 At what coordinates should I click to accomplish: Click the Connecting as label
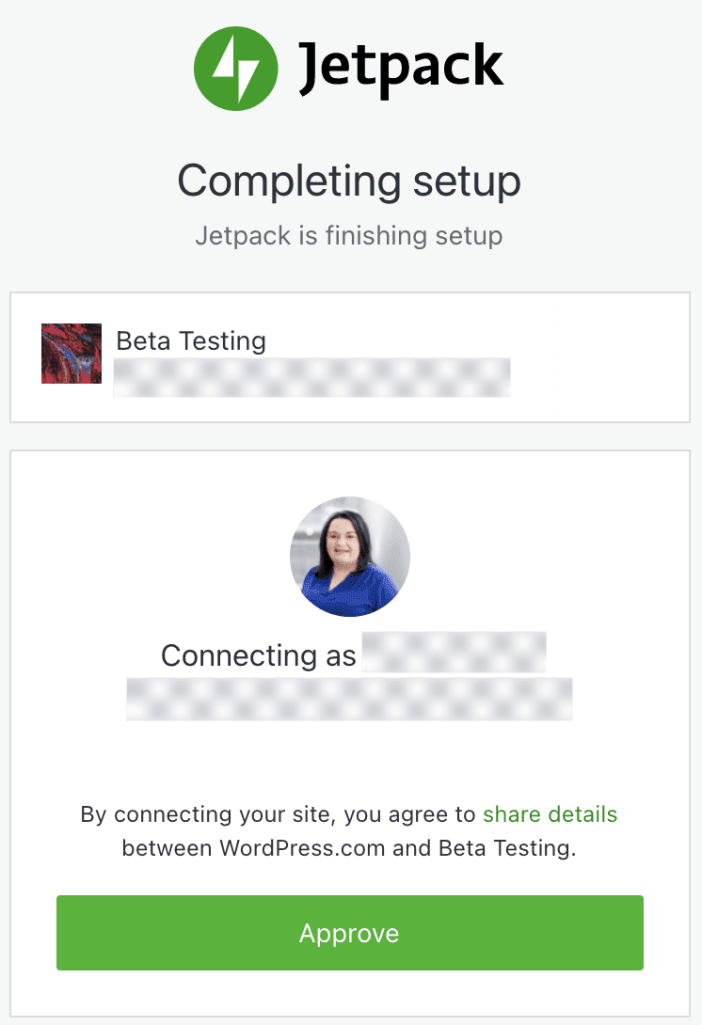(258, 655)
